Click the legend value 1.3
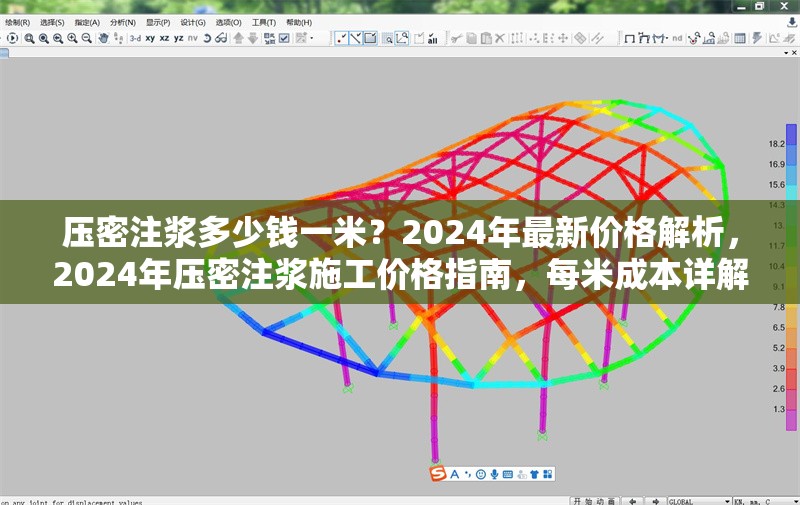800x505 pixels. [779, 409]
